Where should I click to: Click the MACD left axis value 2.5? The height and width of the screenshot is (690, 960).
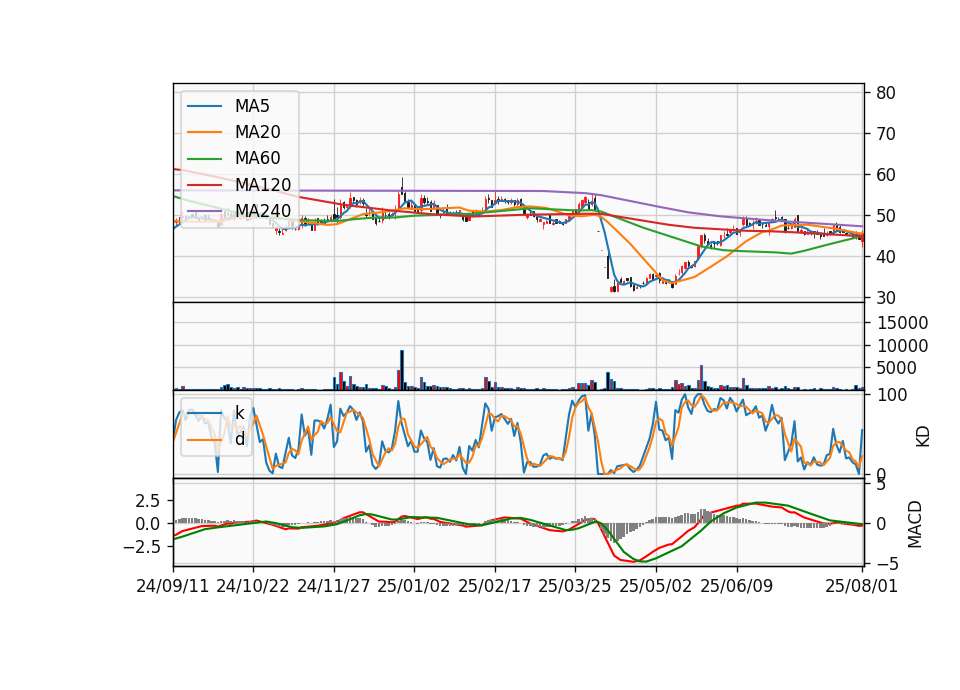[x=148, y=501]
